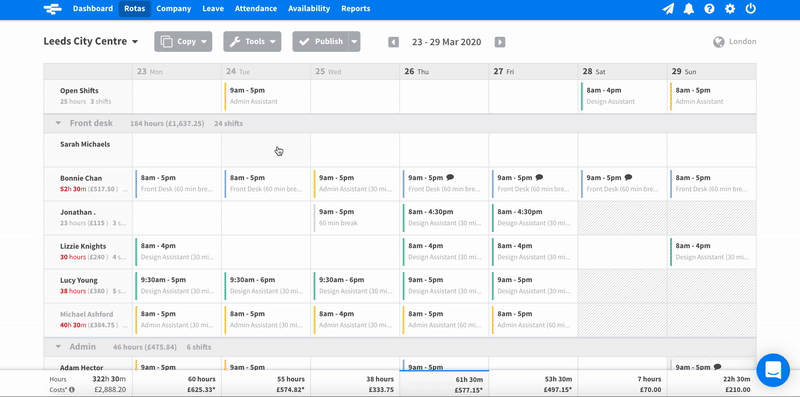Open Bonnie Chan's Monday 8am - 5pm shift
This screenshot has height=397, width=800.
177,184
